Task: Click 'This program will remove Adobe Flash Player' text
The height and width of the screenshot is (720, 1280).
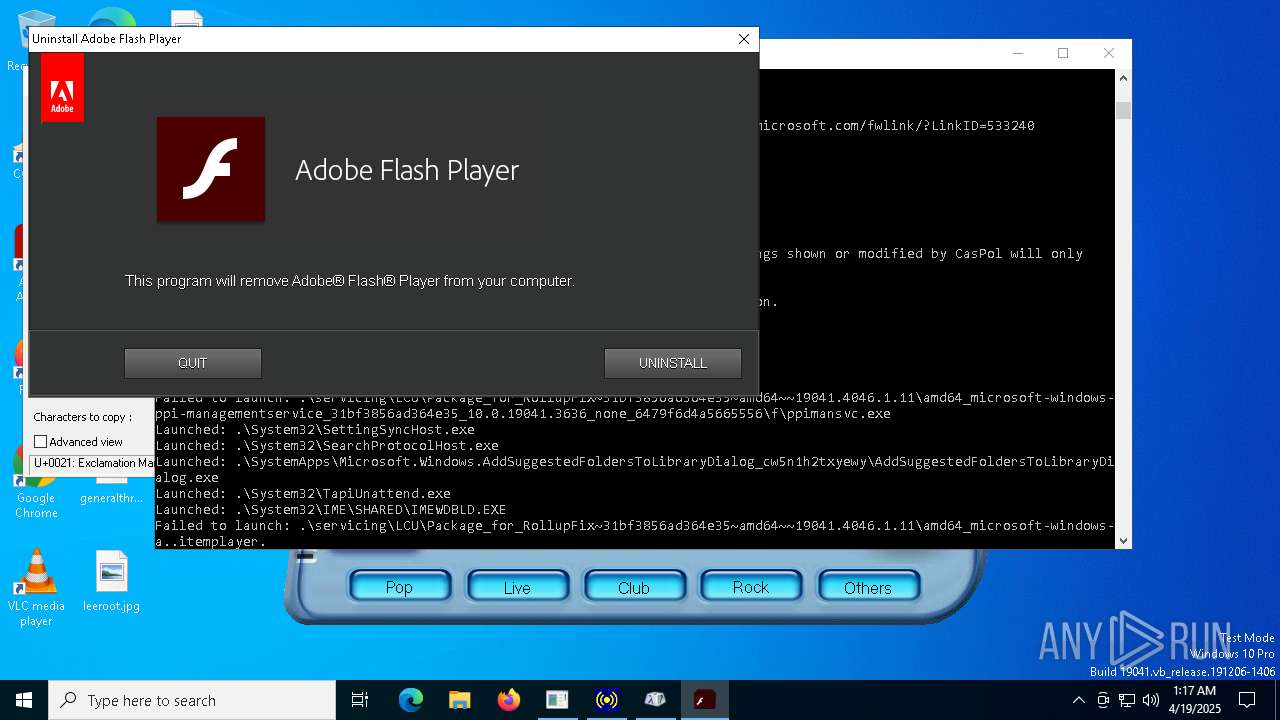Action: click(350, 281)
